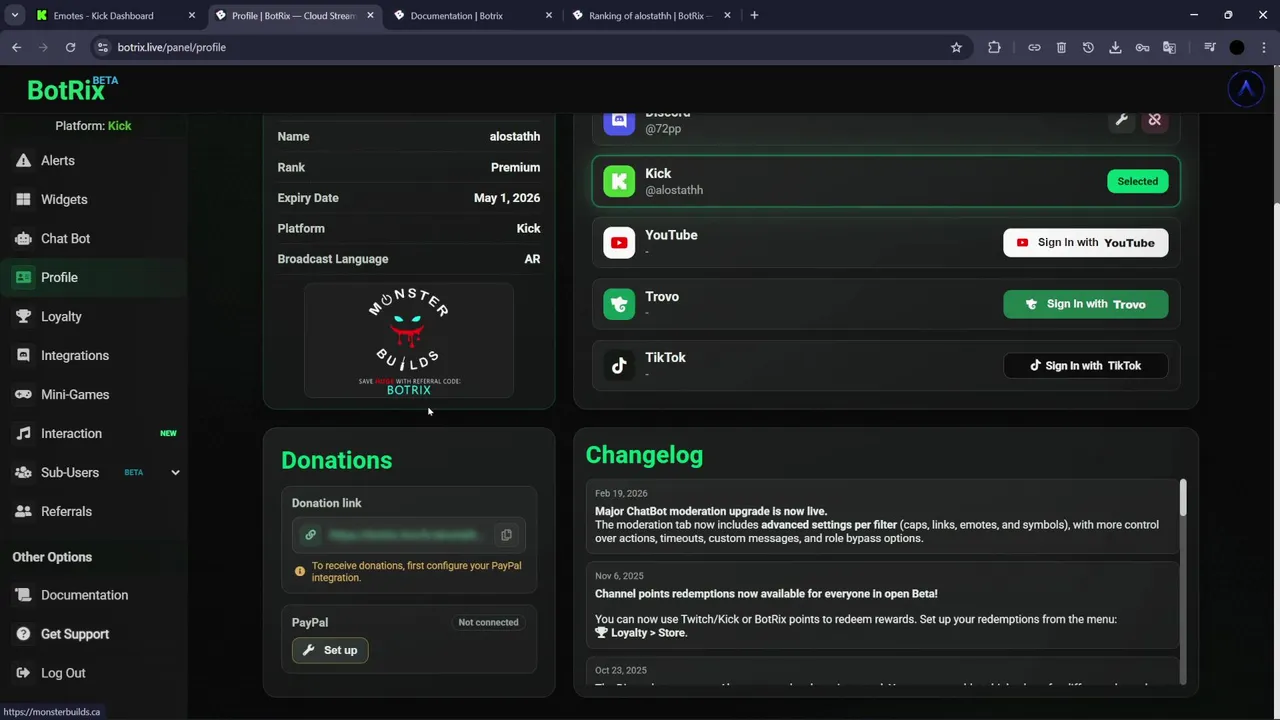Open the tab search dropdown
The width and height of the screenshot is (1280, 720).
click(14, 15)
